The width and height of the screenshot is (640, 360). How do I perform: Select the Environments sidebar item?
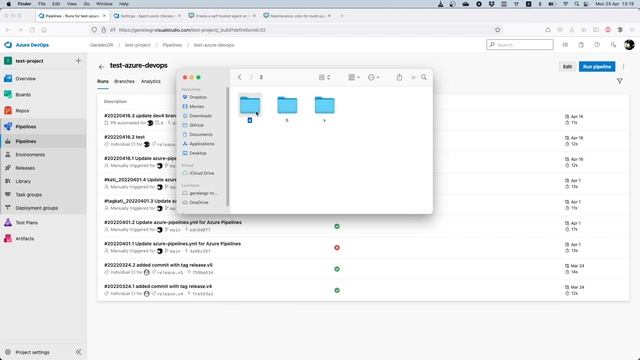pyautogui.click(x=30, y=155)
